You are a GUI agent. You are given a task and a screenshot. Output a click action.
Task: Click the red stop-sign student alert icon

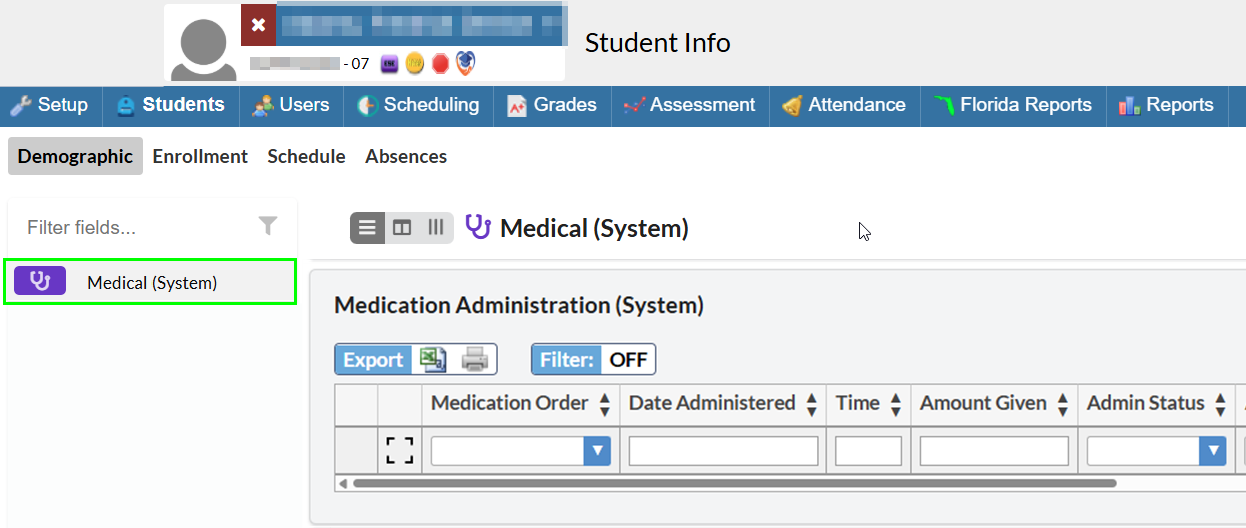(x=440, y=64)
